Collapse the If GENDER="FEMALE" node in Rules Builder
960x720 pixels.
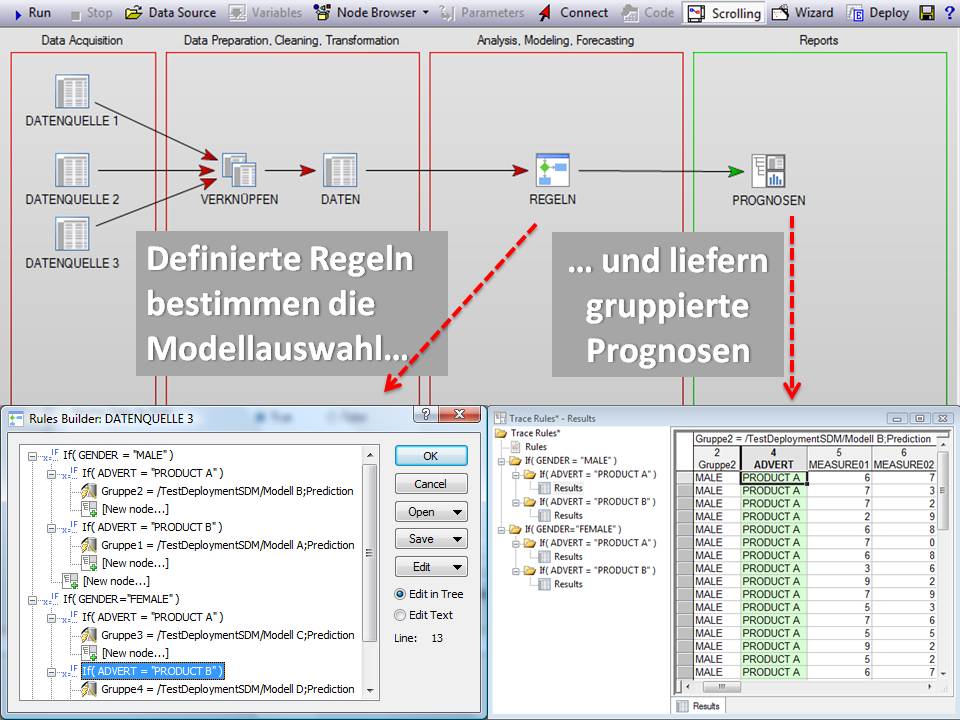coord(33,599)
